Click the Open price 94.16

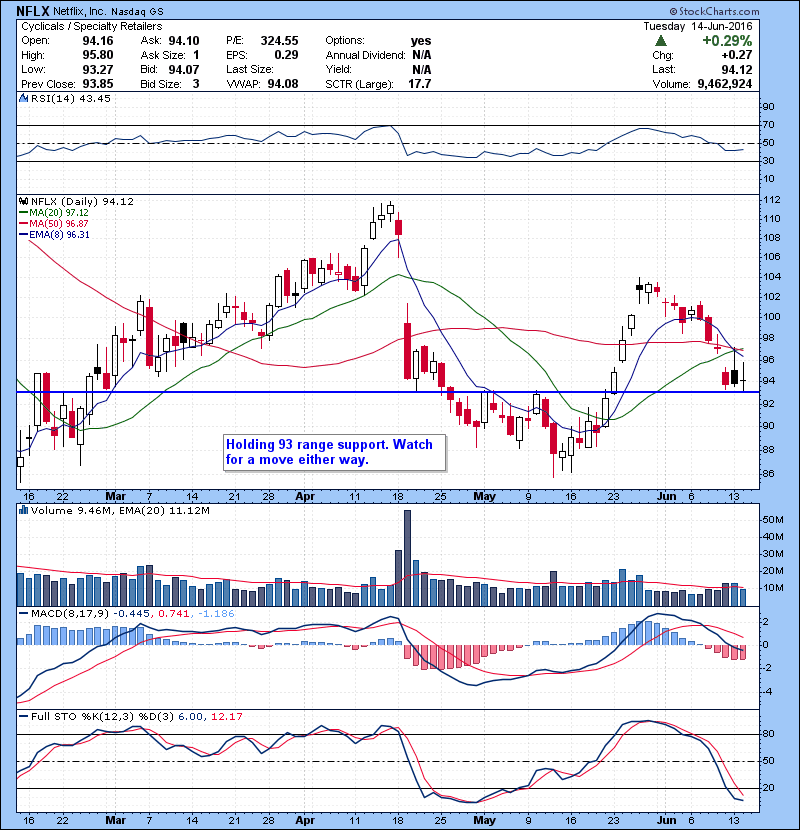(97, 41)
